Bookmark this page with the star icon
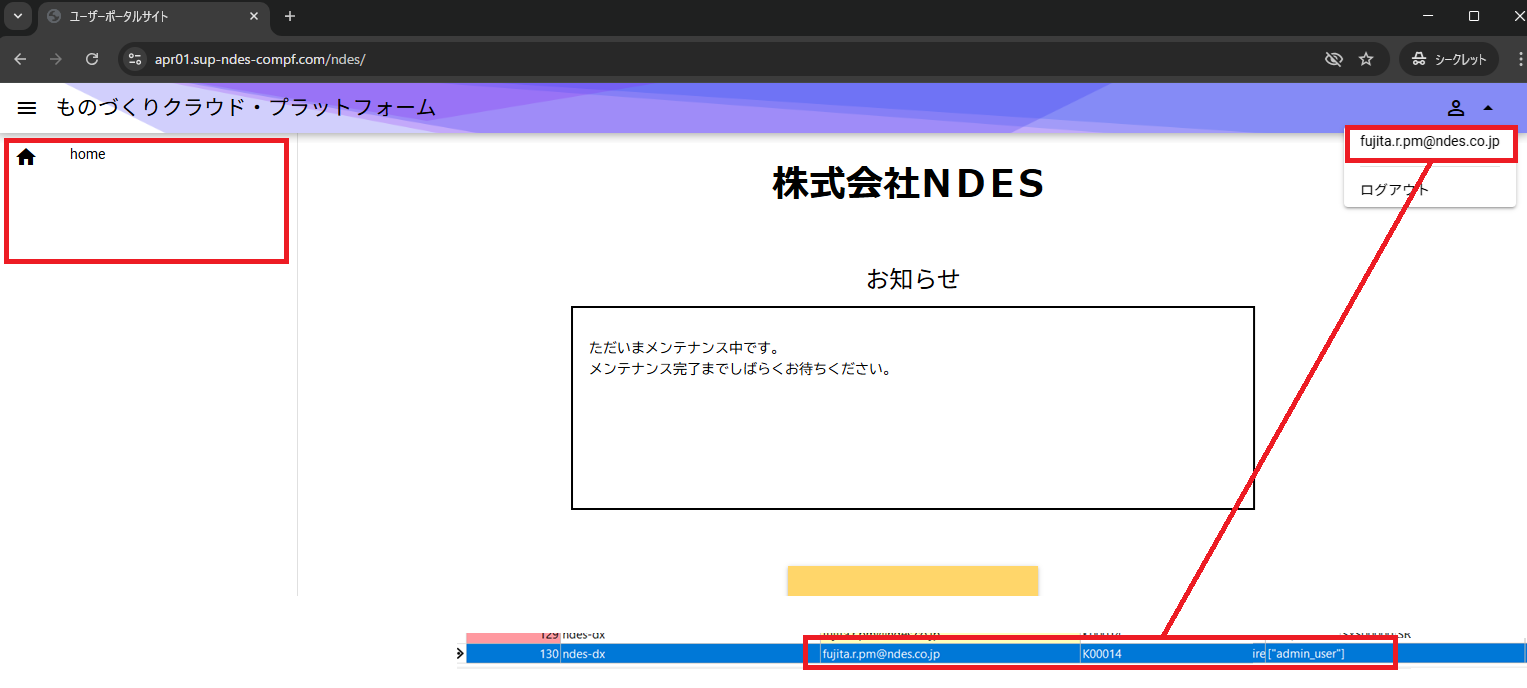The image size is (1527, 688). click(1366, 59)
